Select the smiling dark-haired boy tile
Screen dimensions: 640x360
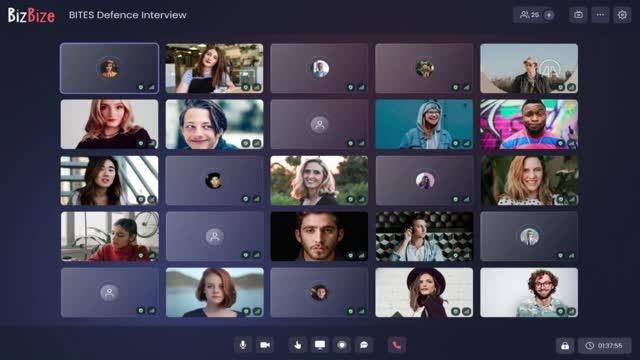coord(214,124)
